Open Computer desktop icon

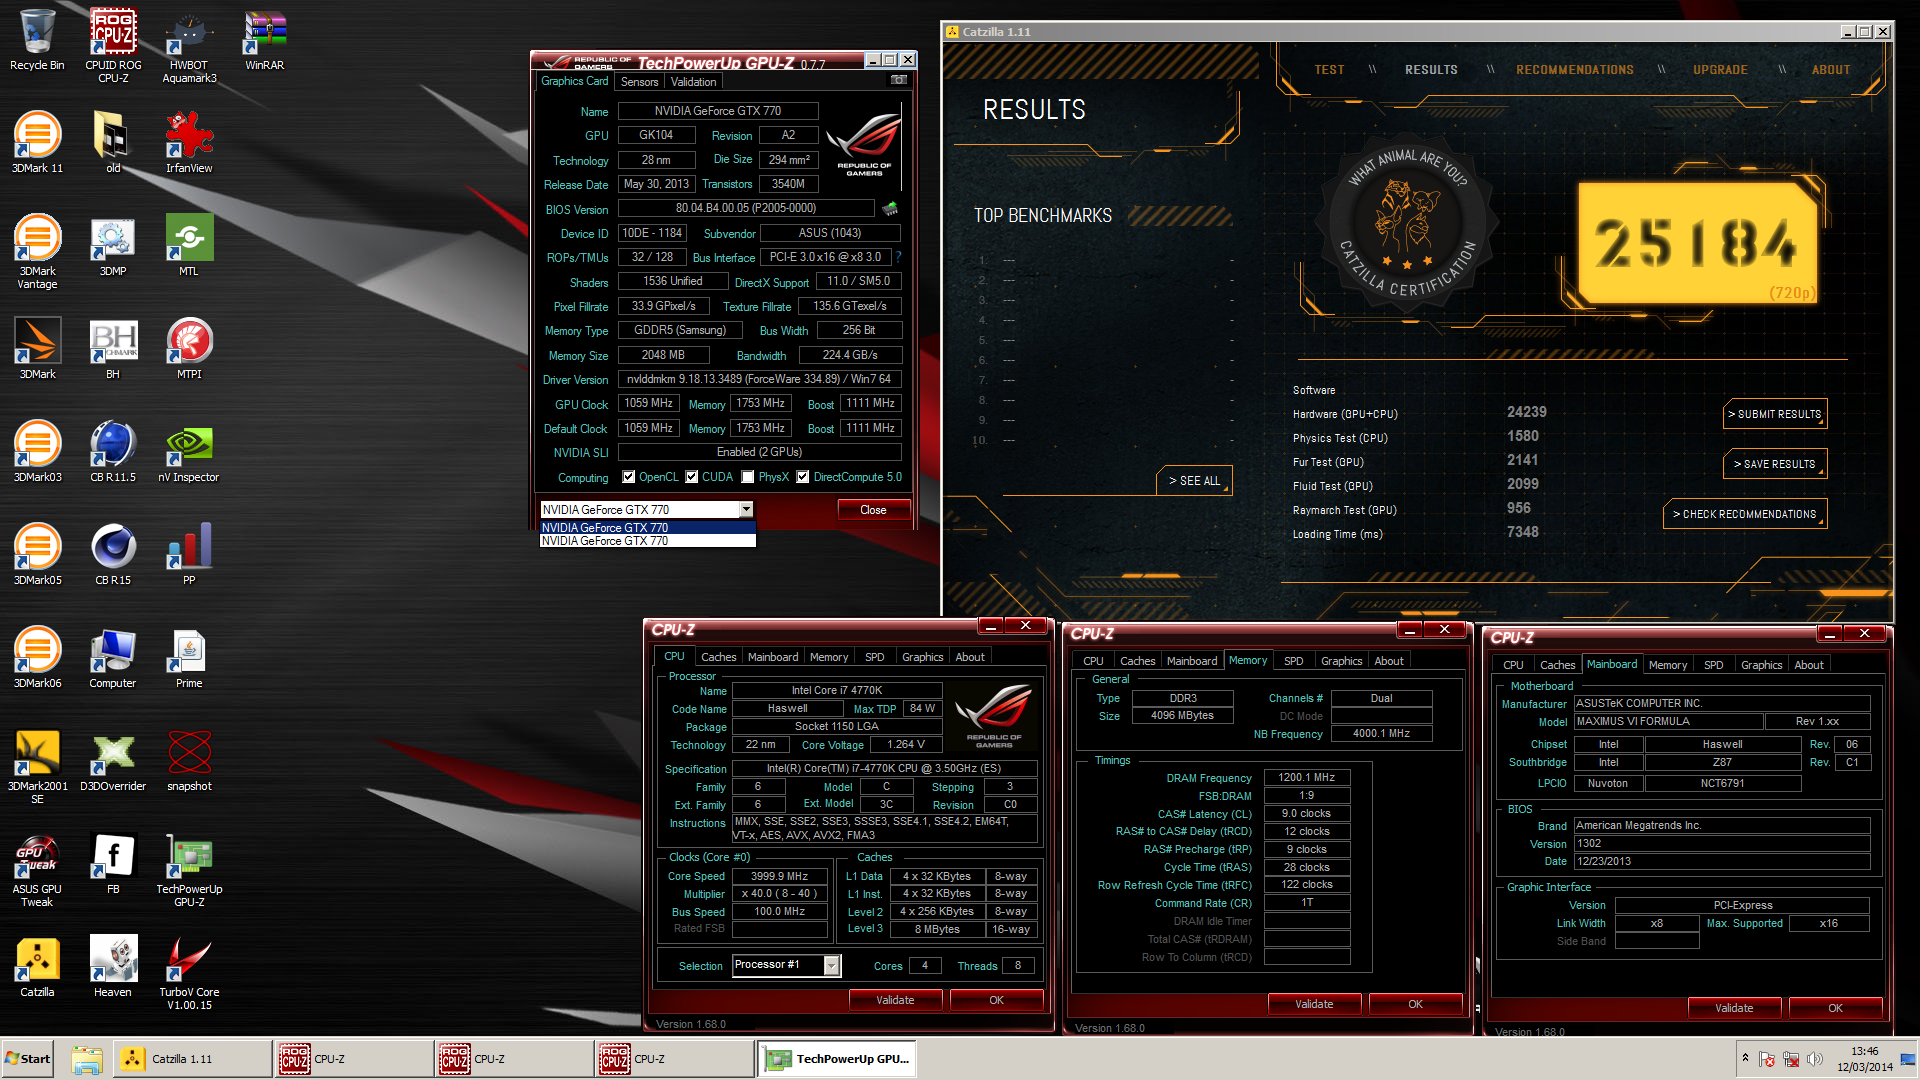[113, 658]
